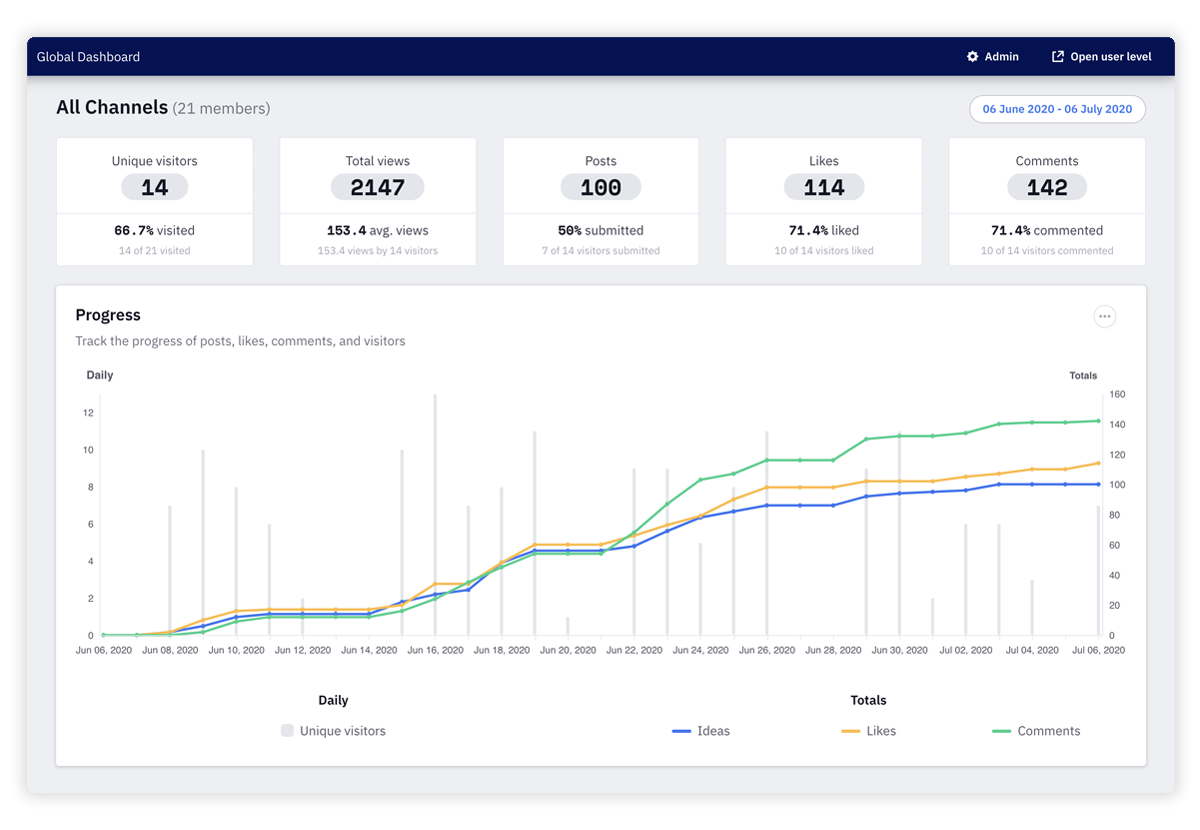Click the Daily axis title above chart
1200x830 pixels.
[100, 375]
